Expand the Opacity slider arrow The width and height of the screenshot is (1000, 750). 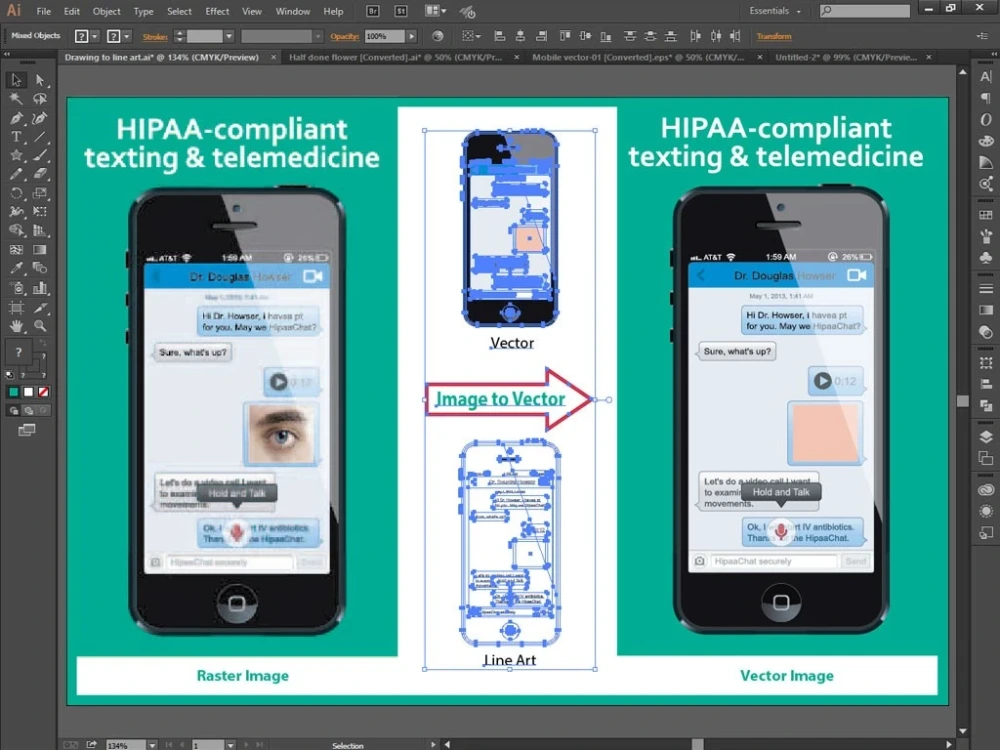[412, 36]
